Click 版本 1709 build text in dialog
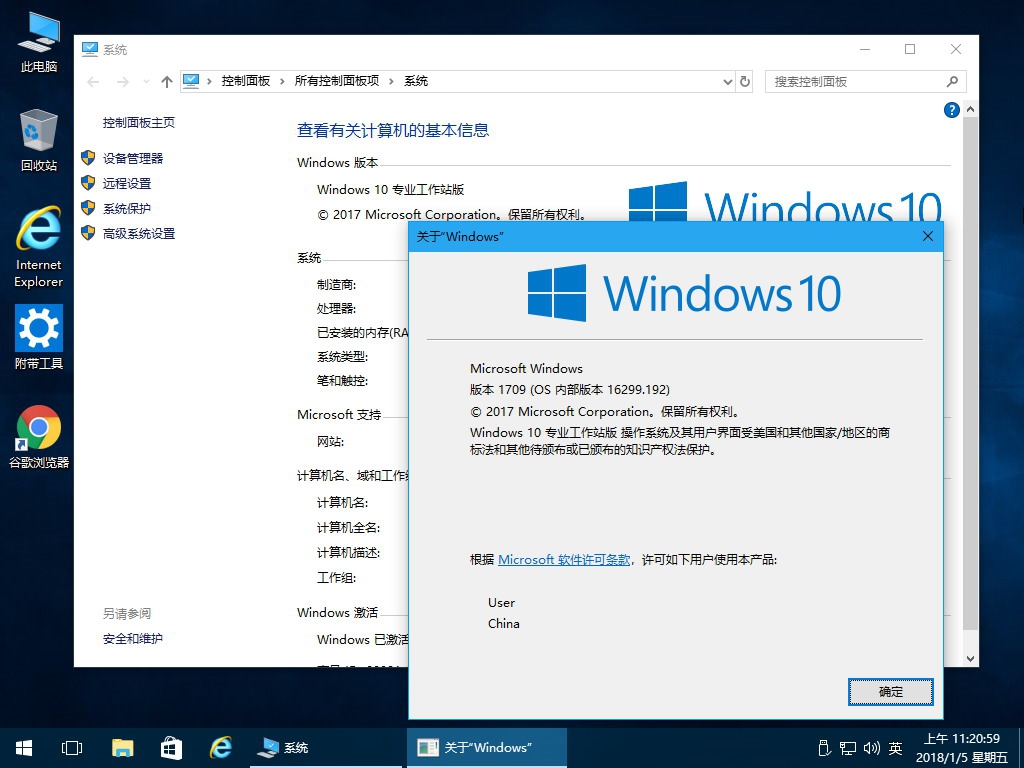The height and width of the screenshot is (768, 1024). [x=569, y=390]
